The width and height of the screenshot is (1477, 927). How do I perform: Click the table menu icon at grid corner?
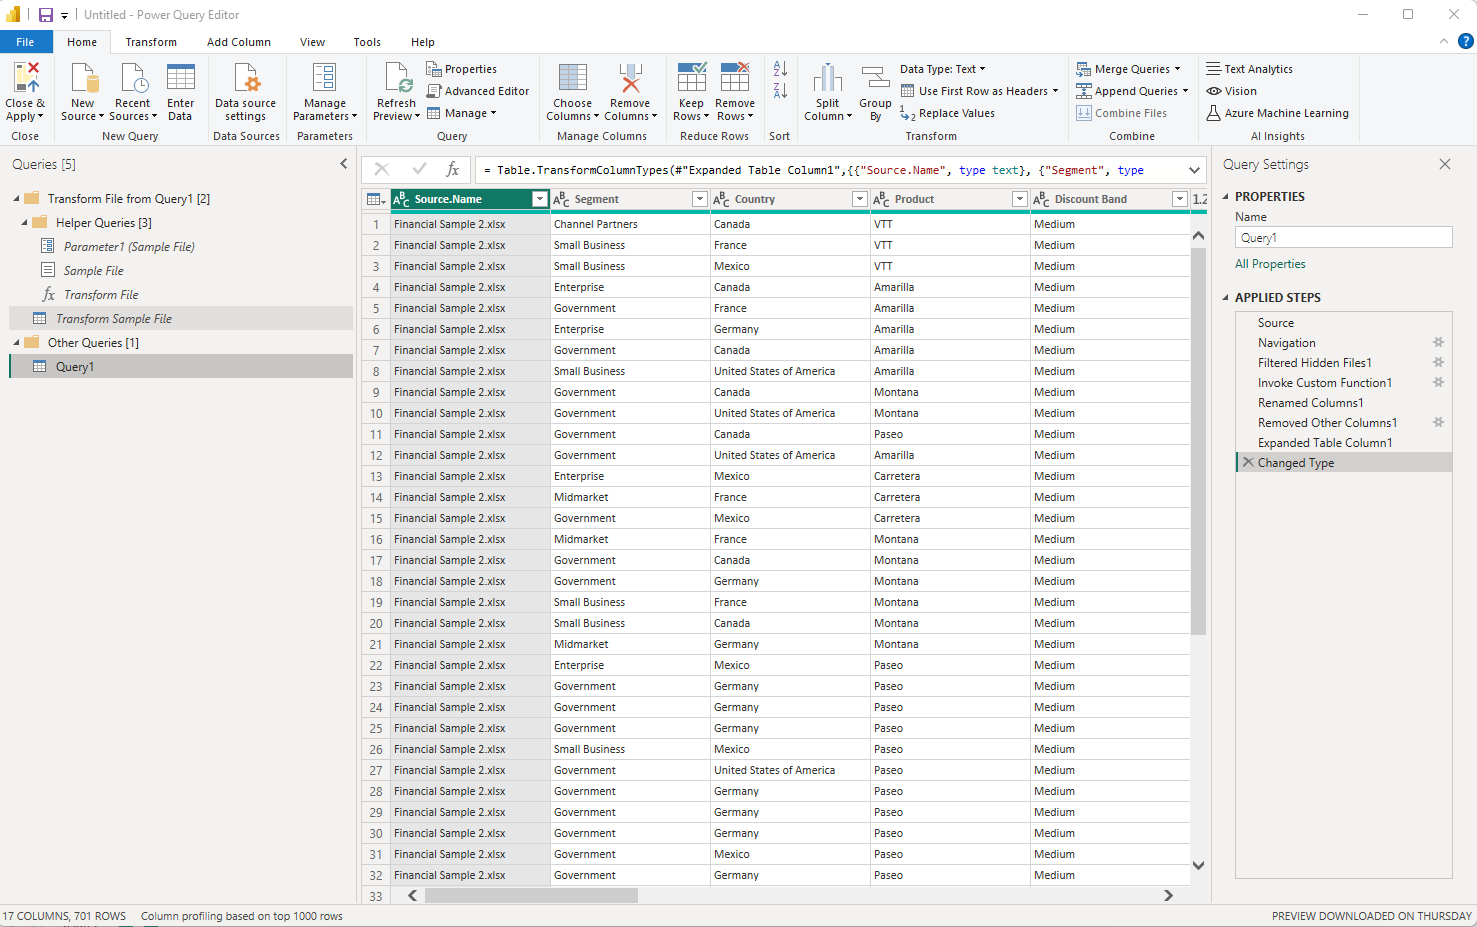pos(375,199)
